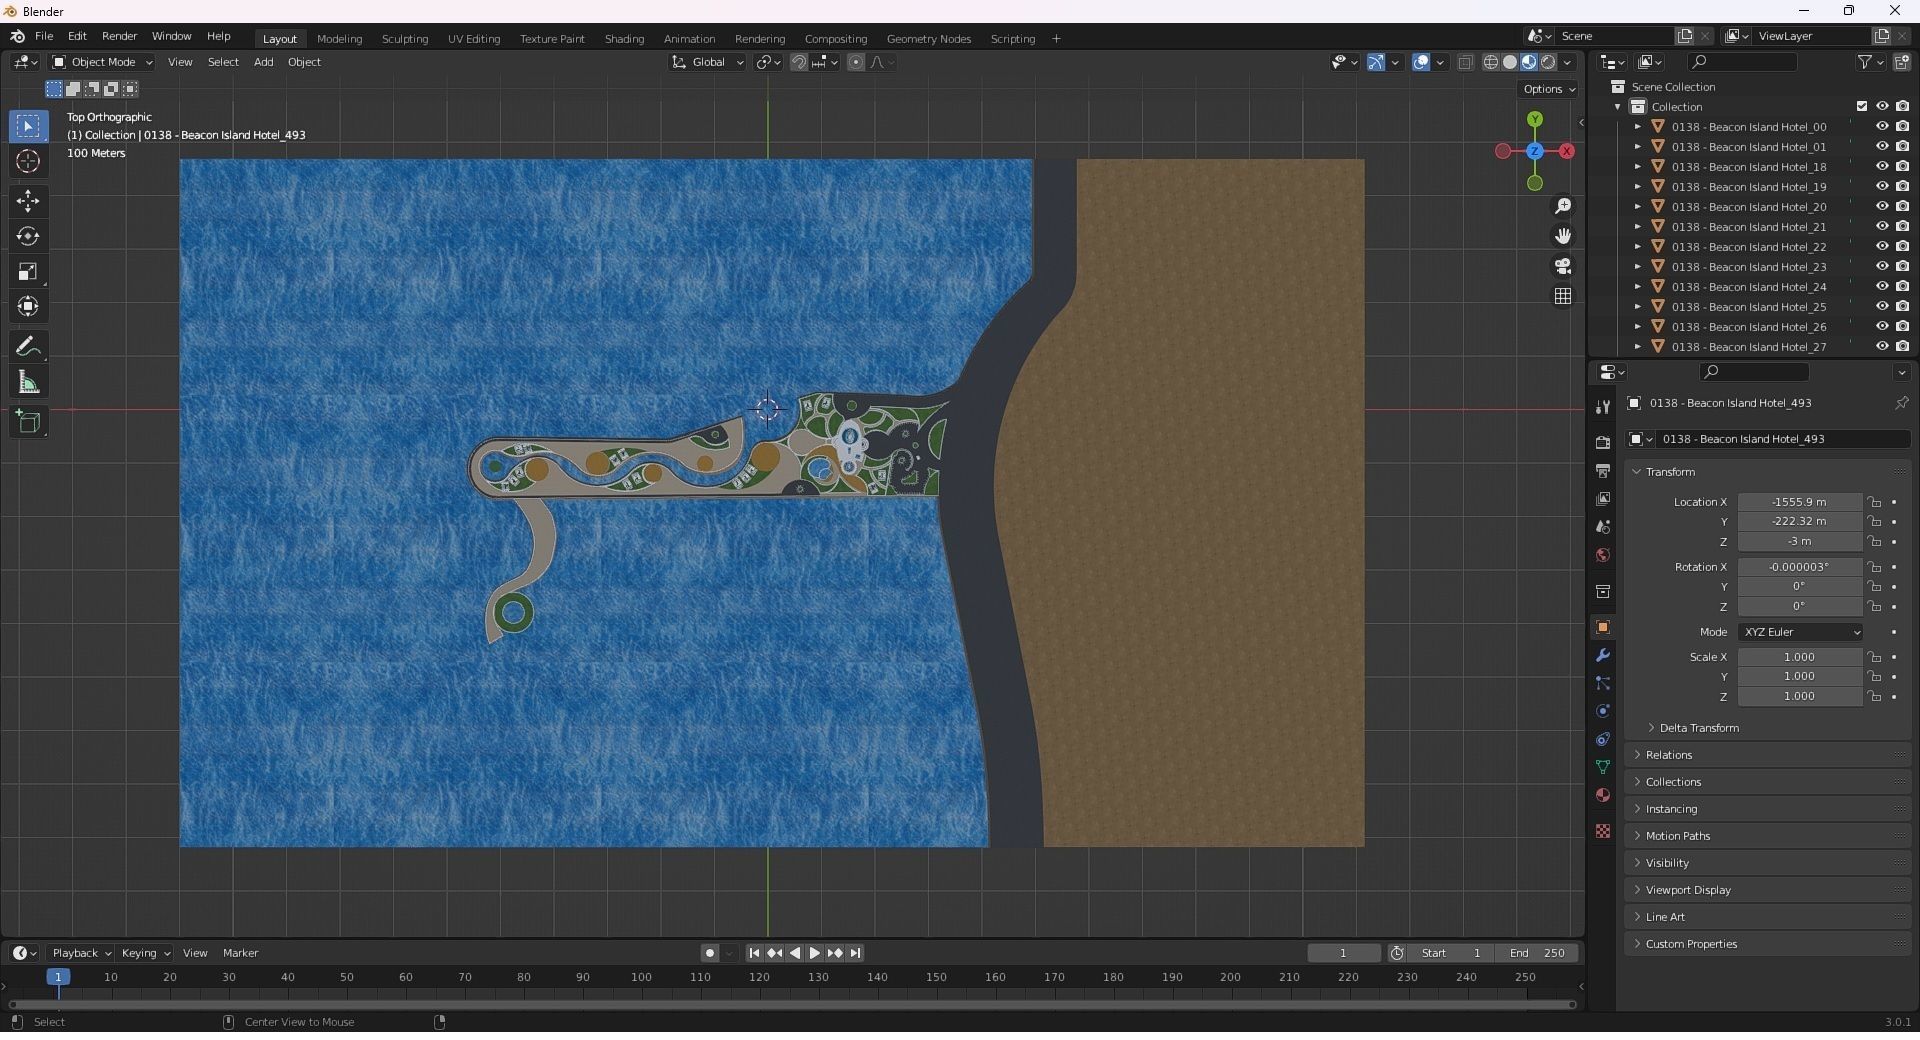
Task: Open the Scene properties tab
Action: (x=1603, y=526)
